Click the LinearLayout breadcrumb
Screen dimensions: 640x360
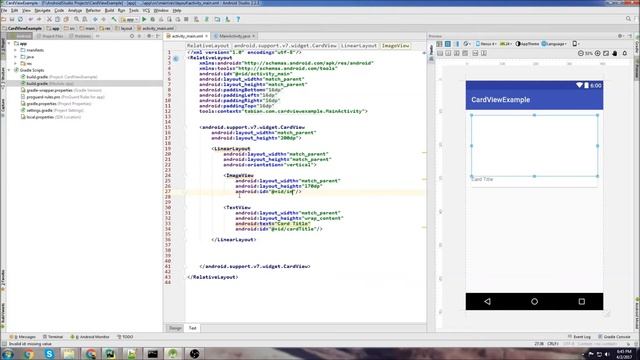(x=359, y=46)
